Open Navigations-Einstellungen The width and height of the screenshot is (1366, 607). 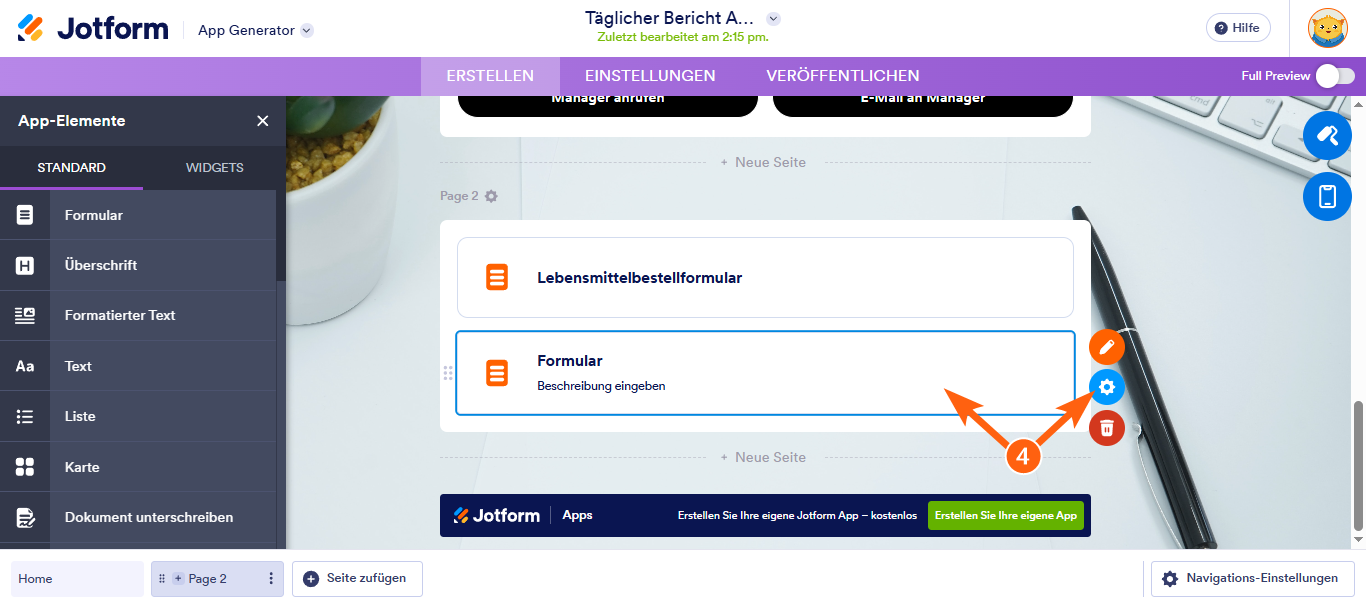pyautogui.click(x=1251, y=579)
